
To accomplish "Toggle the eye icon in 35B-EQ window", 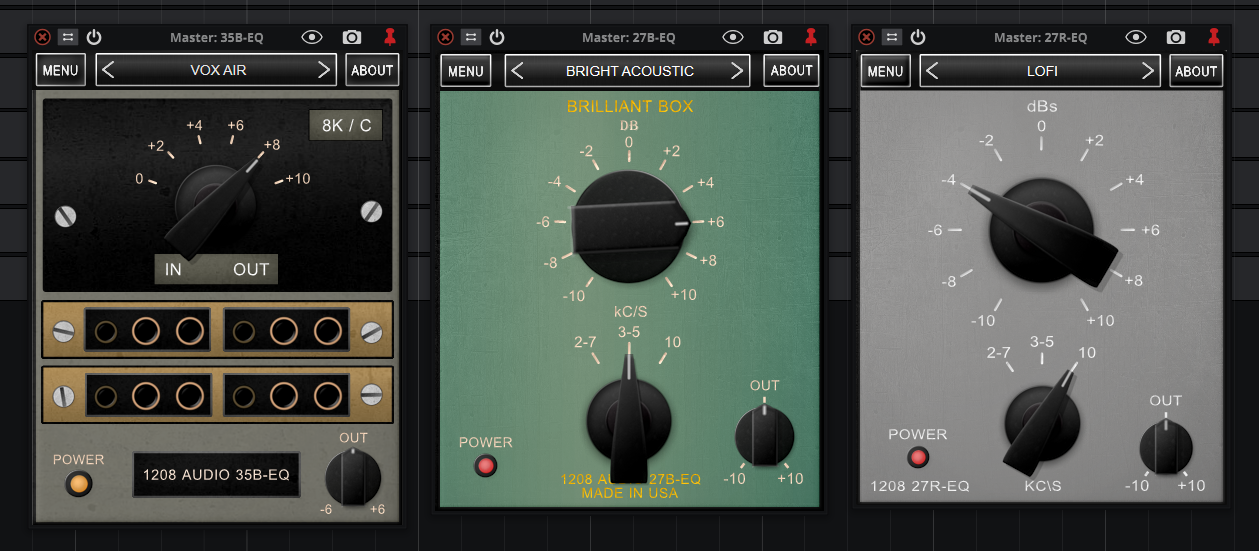I will click(312, 37).
